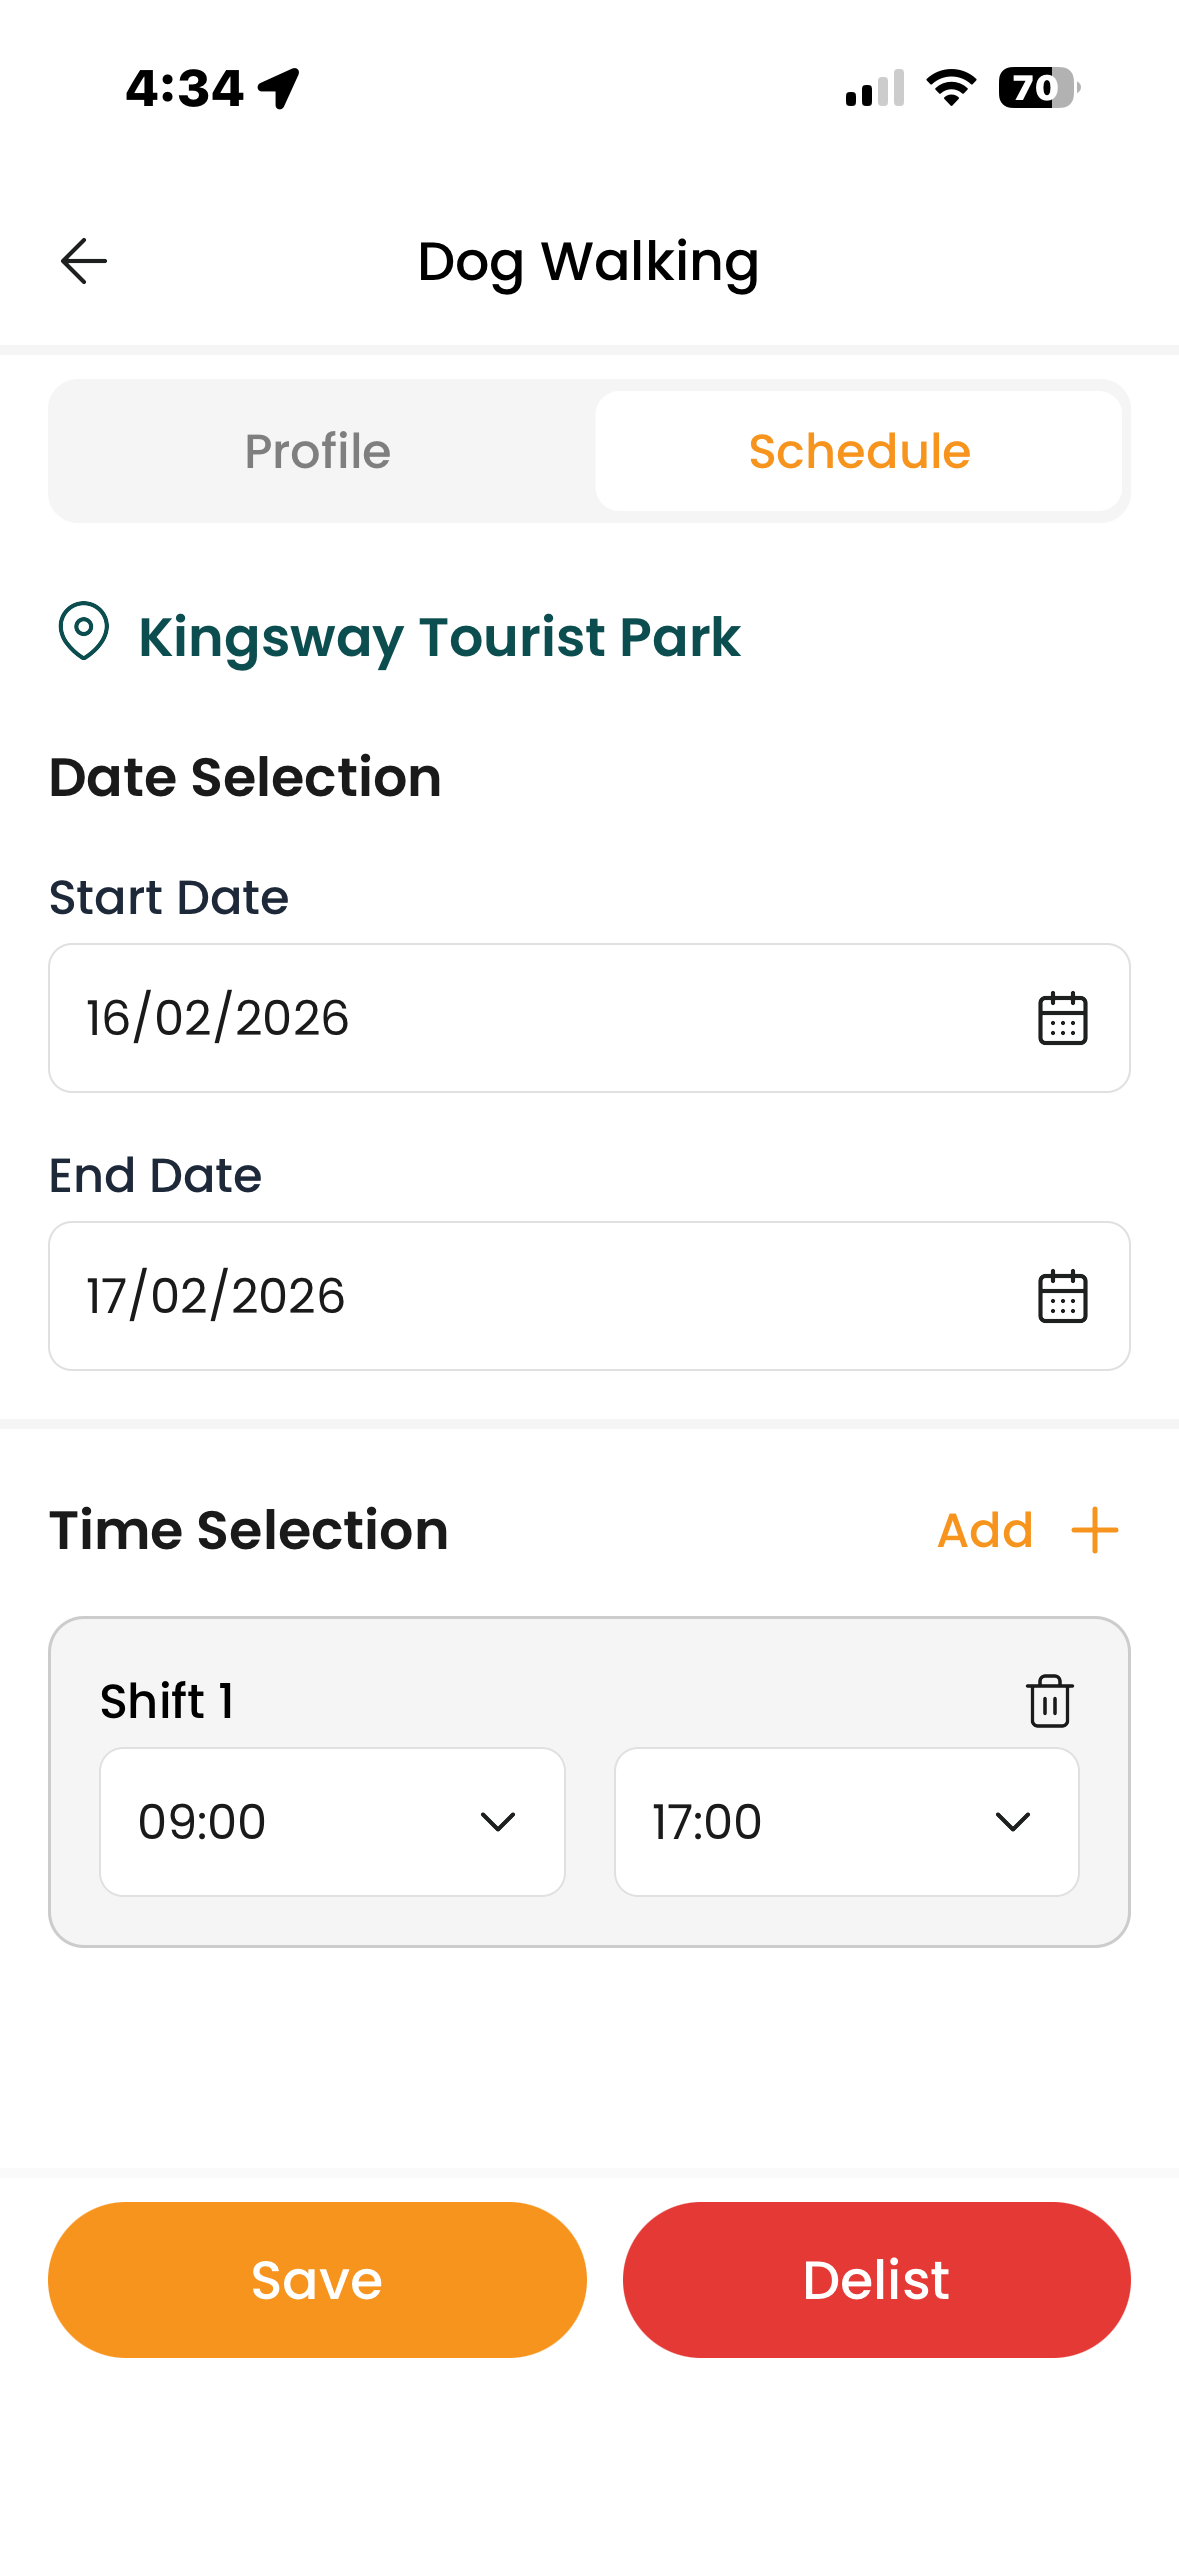Viewport: 1179px width, 2556px height.
Task: Select the Schedule tab
Action: (x=859, y=451)
